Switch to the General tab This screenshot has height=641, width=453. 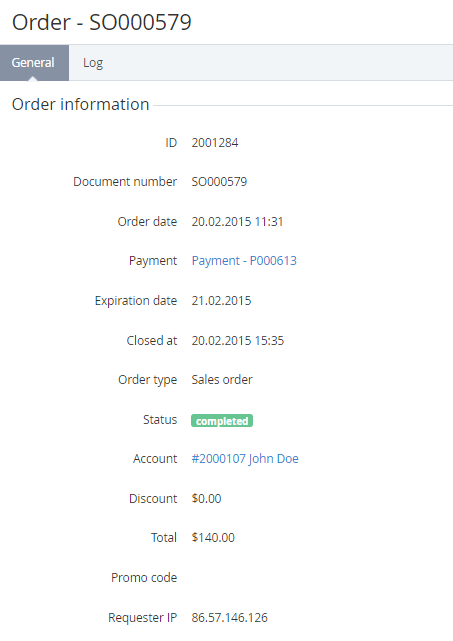tap(34, 63)
